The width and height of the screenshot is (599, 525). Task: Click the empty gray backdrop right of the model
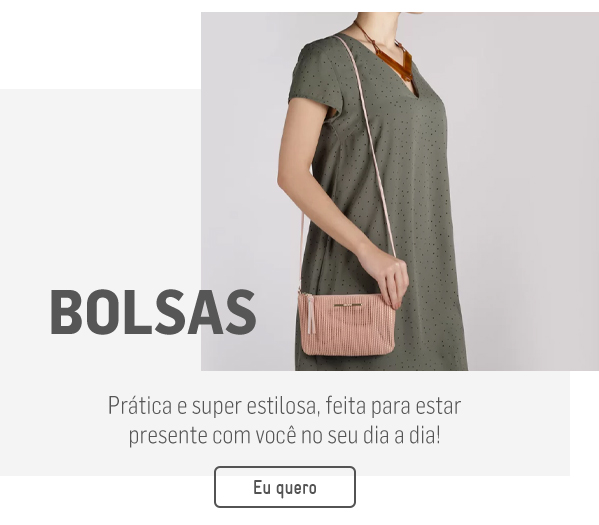[x=531, y=191]
